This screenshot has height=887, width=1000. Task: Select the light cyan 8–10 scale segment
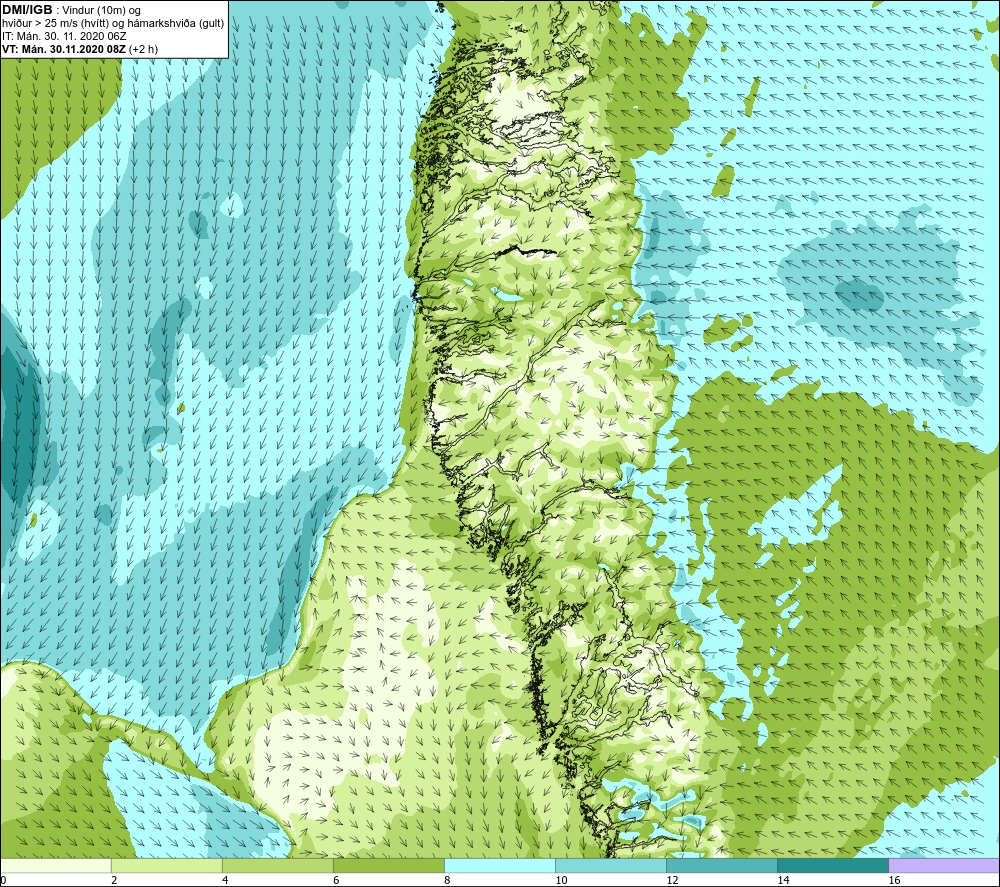[500, 865]
